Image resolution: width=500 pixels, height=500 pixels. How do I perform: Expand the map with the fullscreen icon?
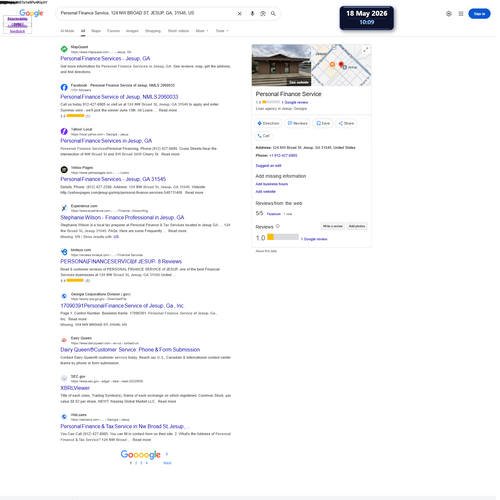click(366, 50)
